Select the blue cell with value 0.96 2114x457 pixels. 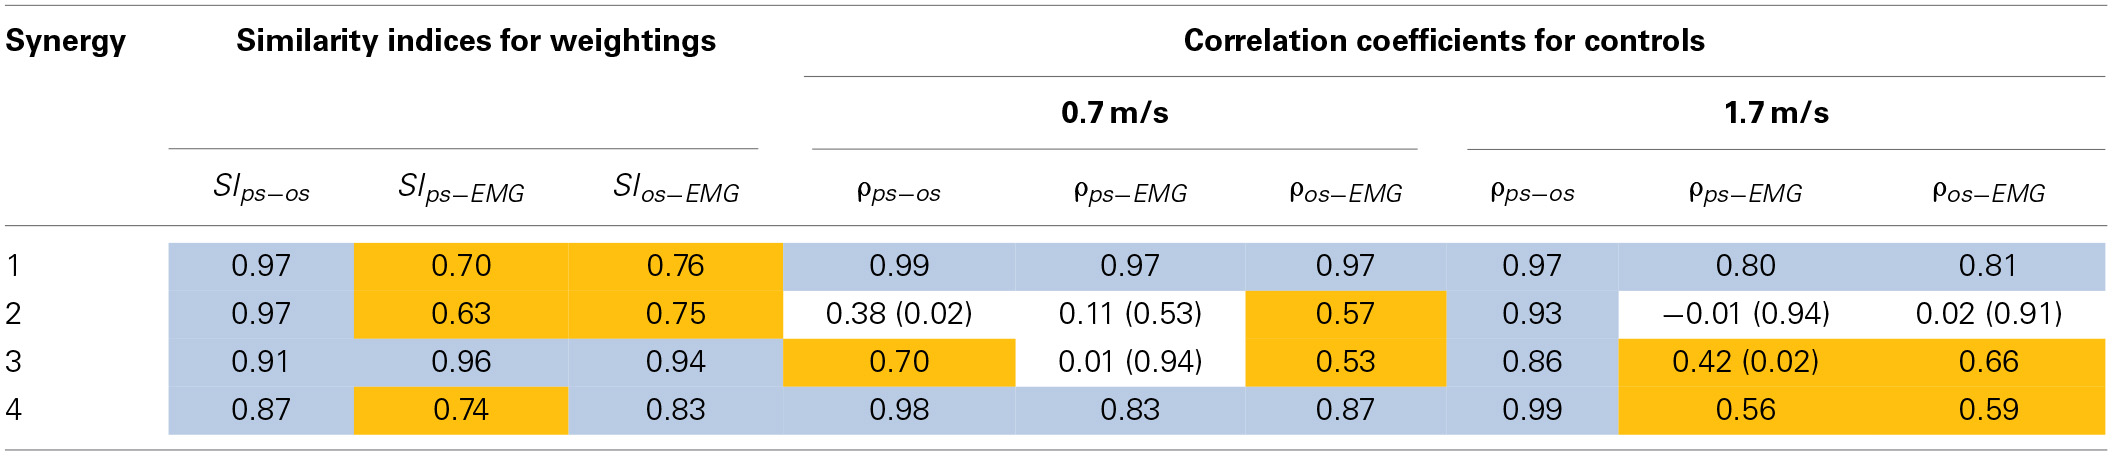click(461, 362)
